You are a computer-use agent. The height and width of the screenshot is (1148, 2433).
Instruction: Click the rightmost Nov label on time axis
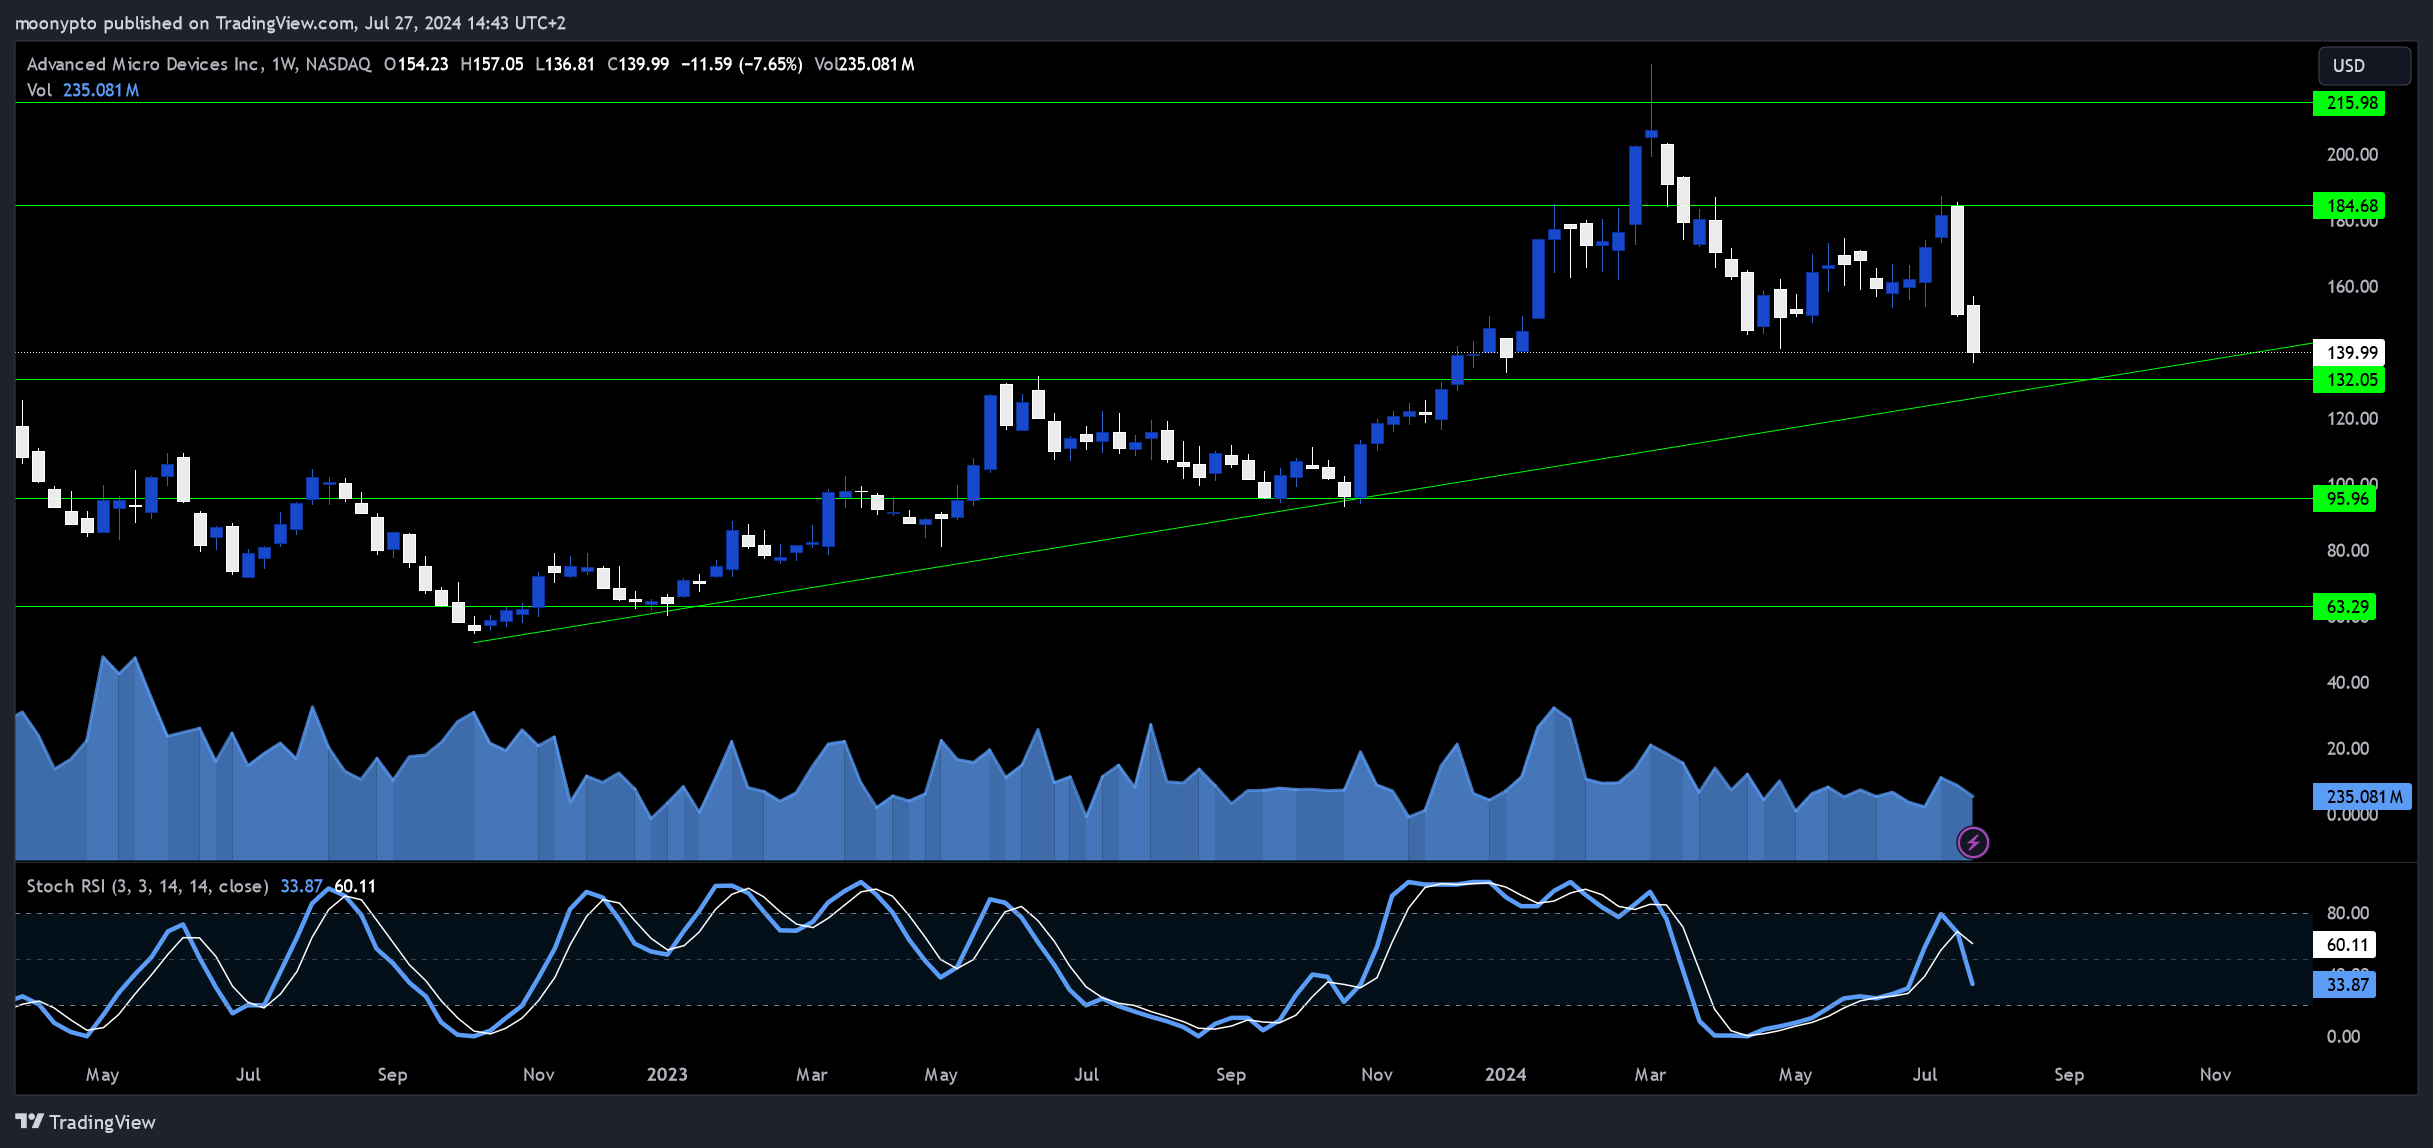pyautogui.click(x=2215, y=1075)
